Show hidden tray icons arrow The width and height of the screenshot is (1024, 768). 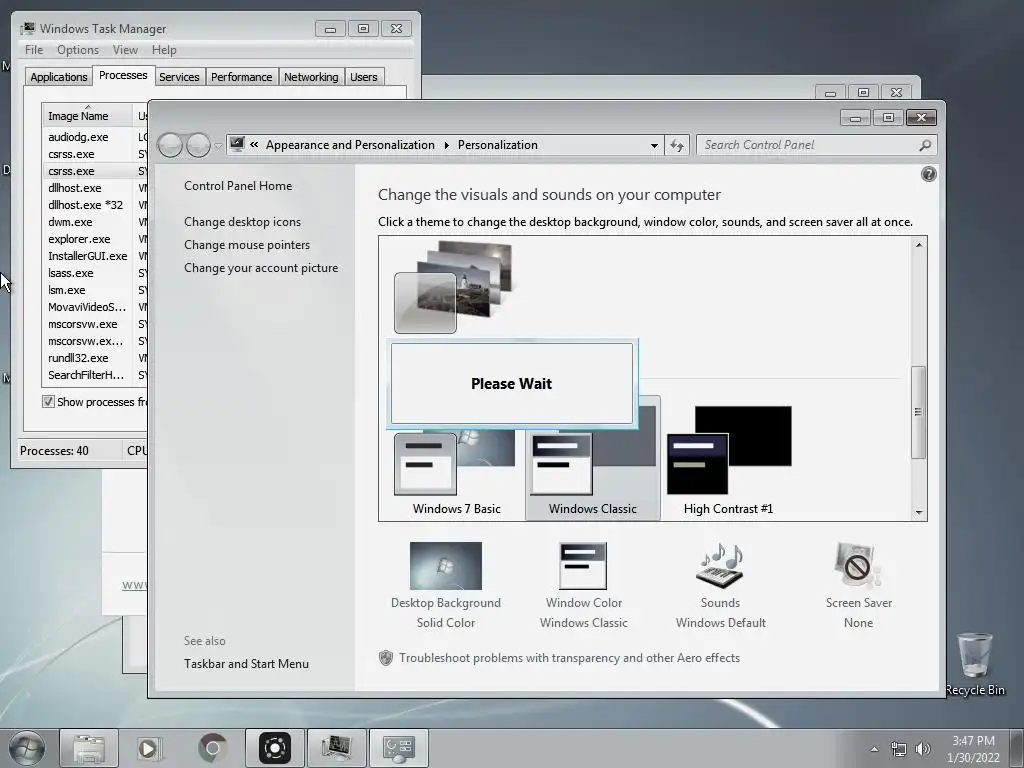(874, 748)
